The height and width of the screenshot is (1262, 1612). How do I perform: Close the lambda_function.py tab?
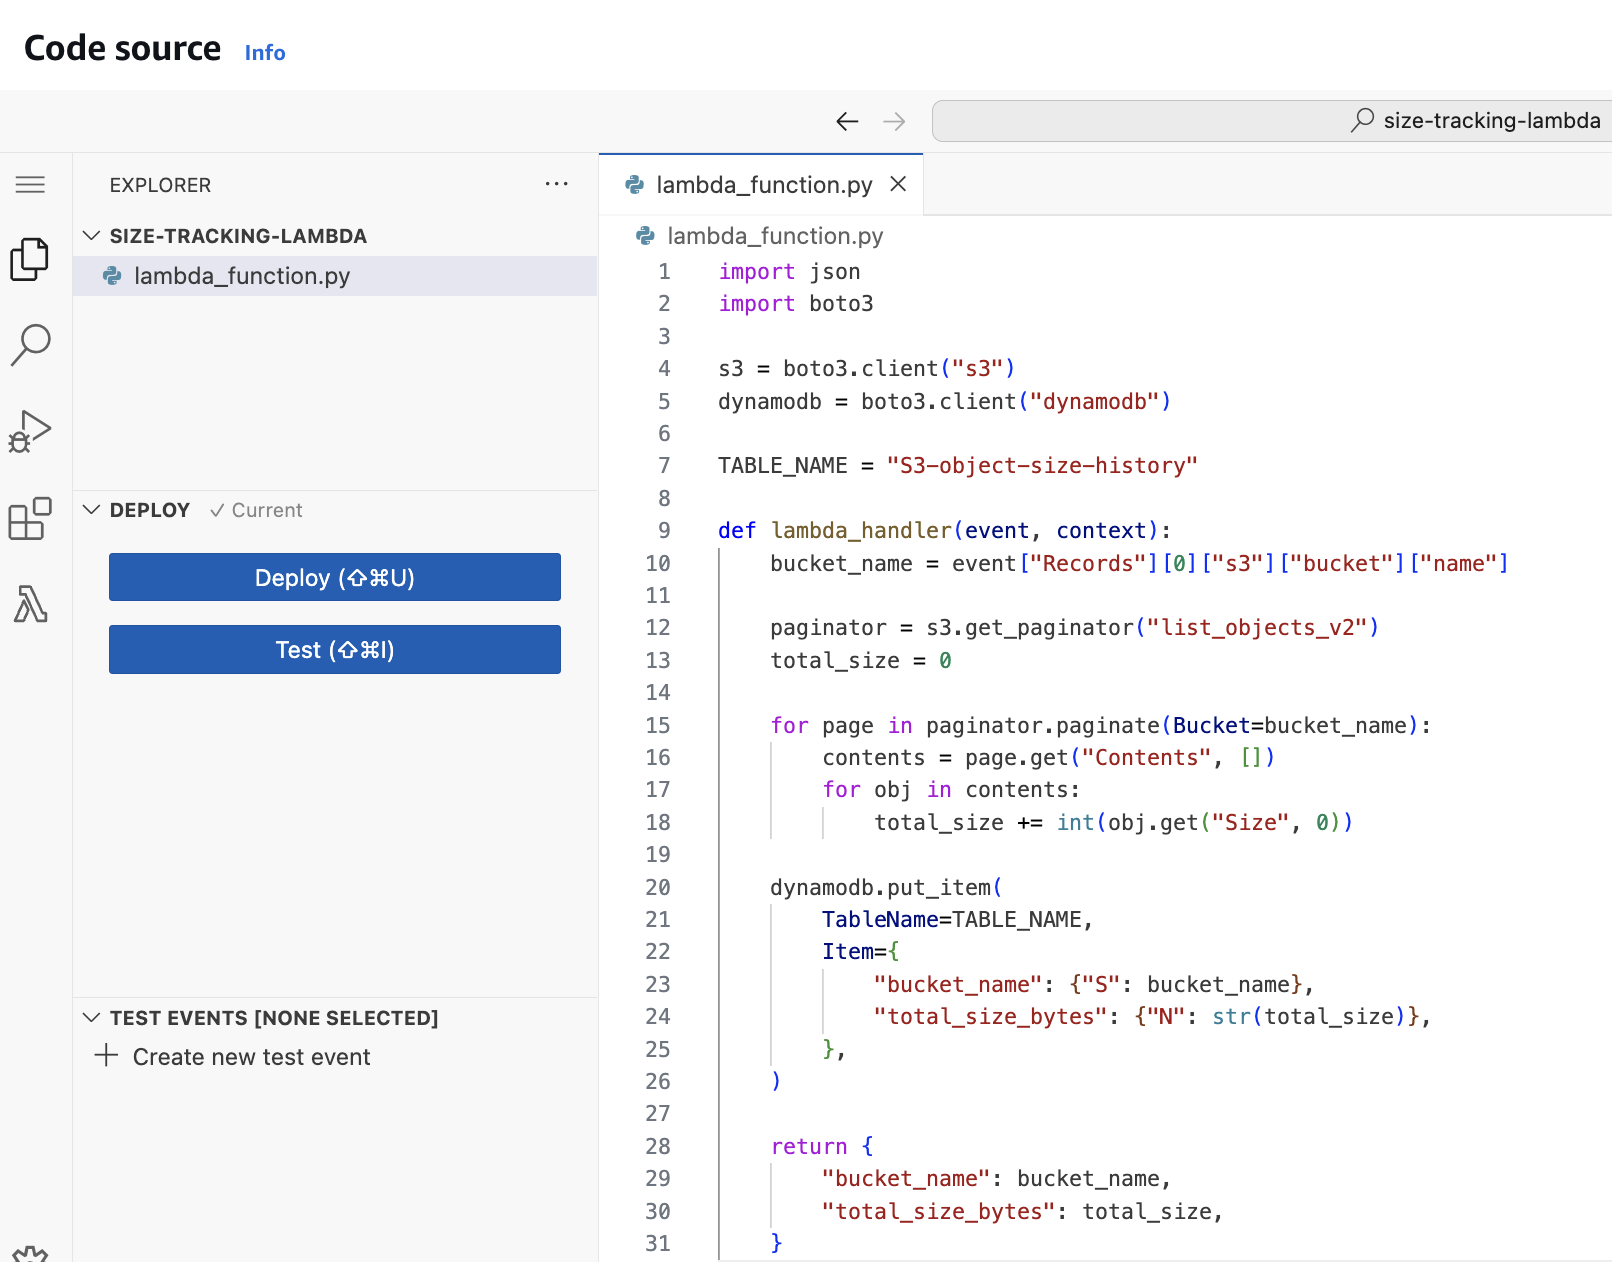pos(898,184)
